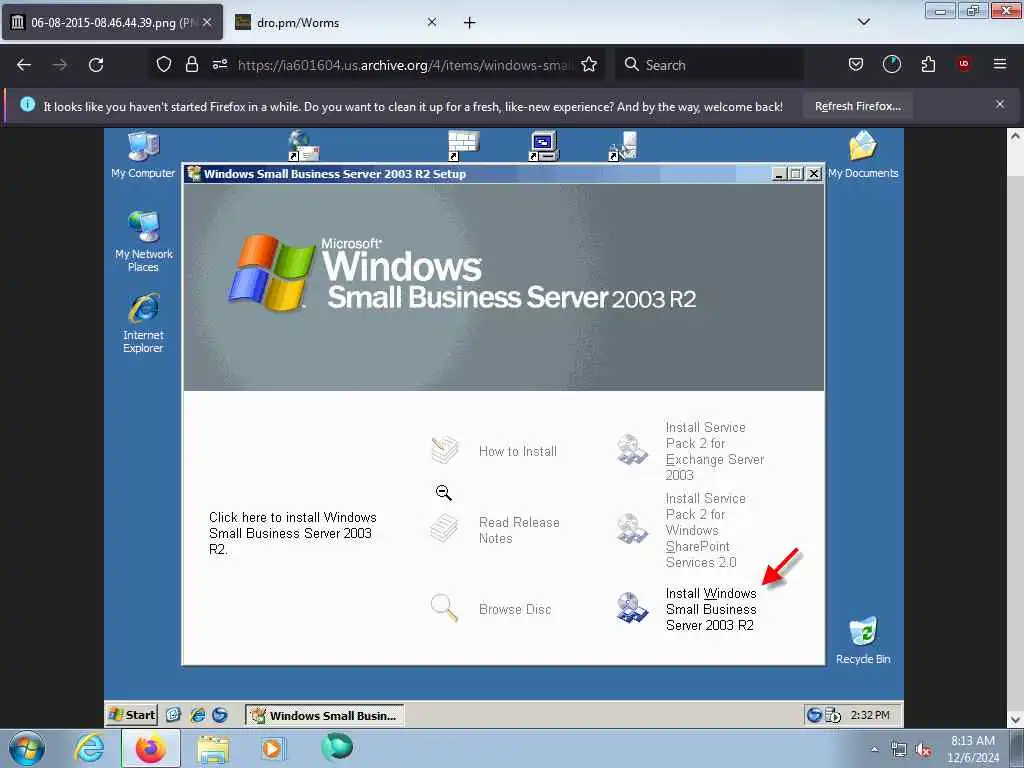Screen dimensions: 1024x768
Task: Click Install Windows Small Business Server 2003 R2 text
Action: pyautogui.click(x=711, y=609)
